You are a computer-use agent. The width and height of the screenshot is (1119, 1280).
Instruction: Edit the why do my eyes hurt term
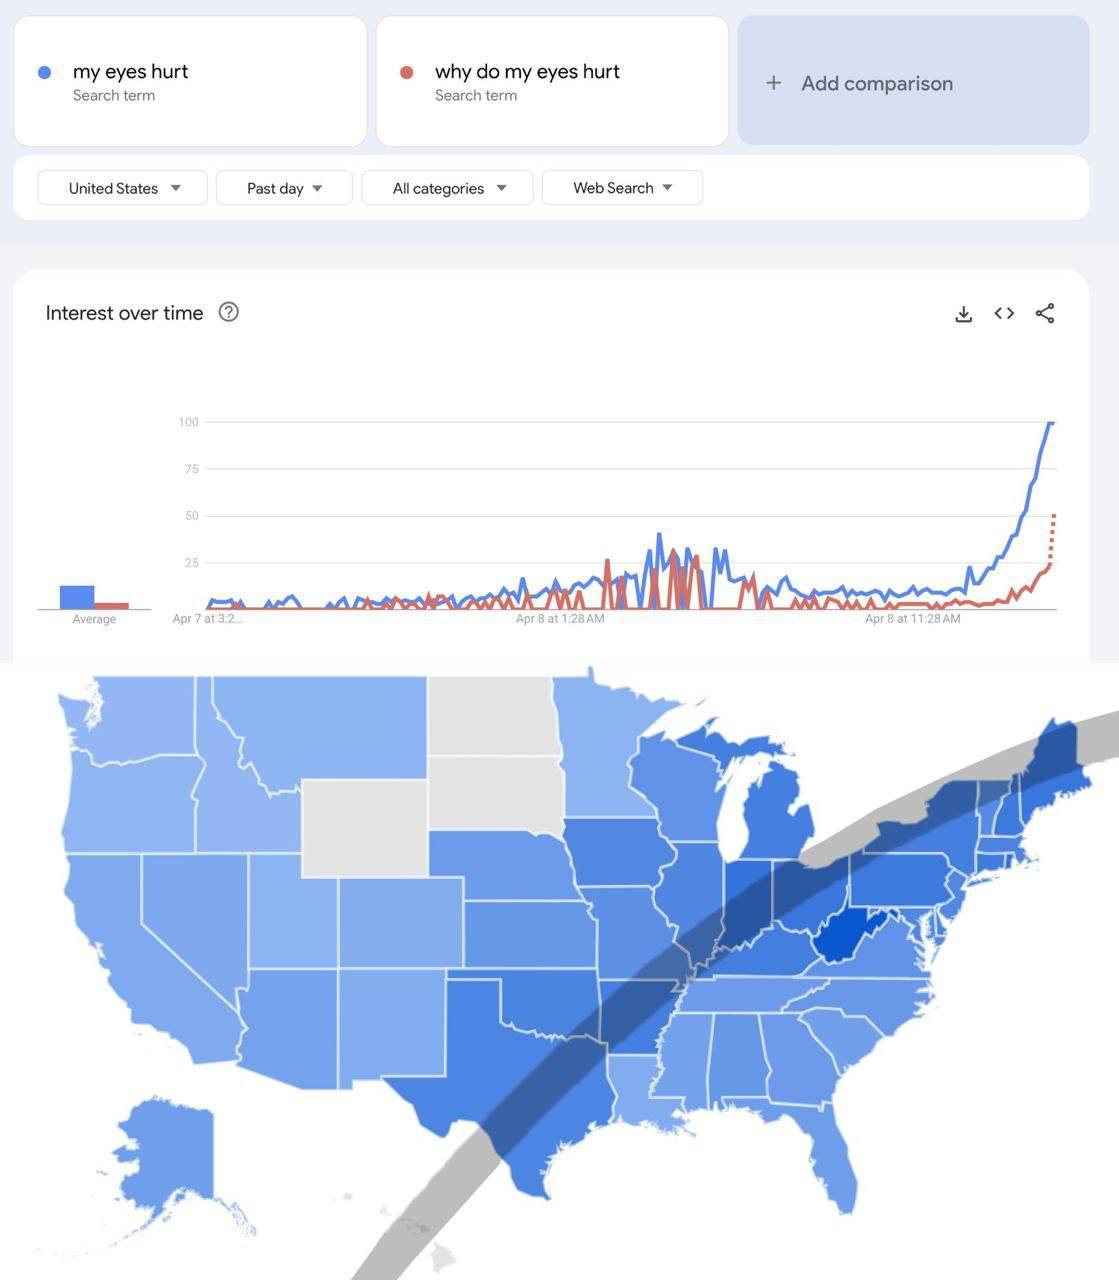552,81
